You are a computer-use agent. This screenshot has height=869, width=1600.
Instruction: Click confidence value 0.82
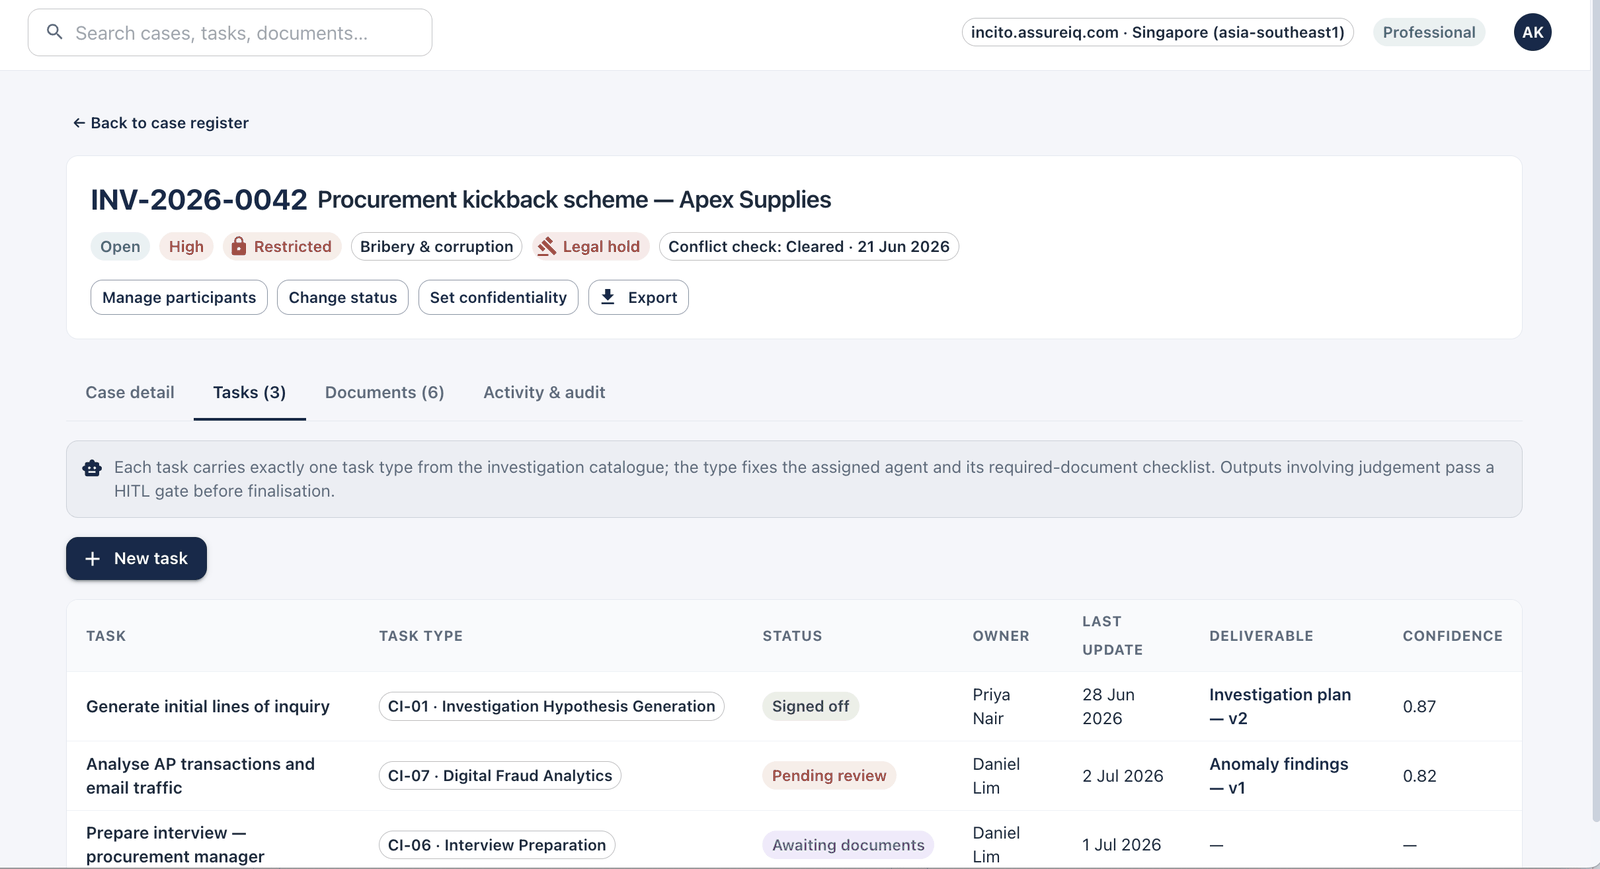pos(1419,775)
